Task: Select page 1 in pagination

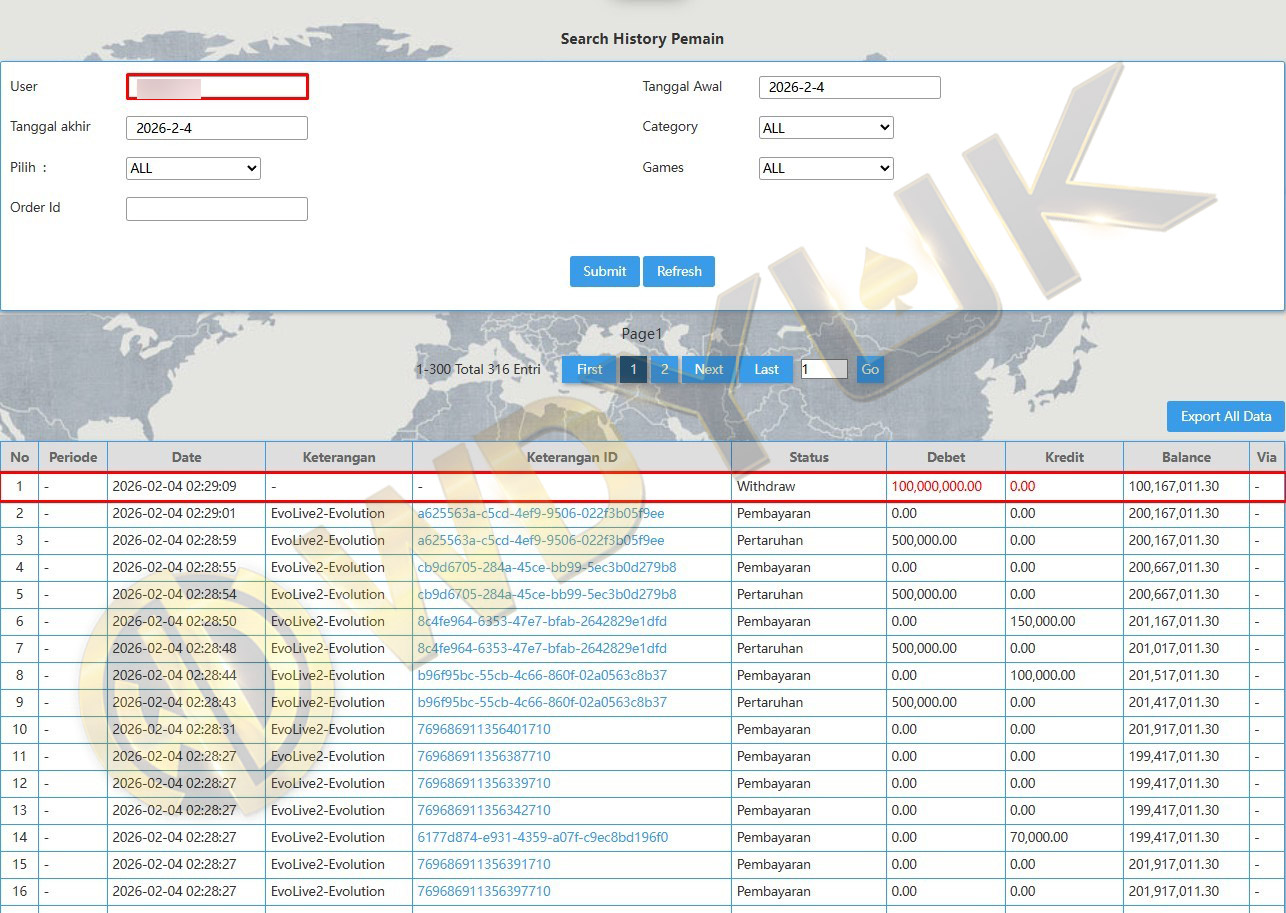Action: 633,369
